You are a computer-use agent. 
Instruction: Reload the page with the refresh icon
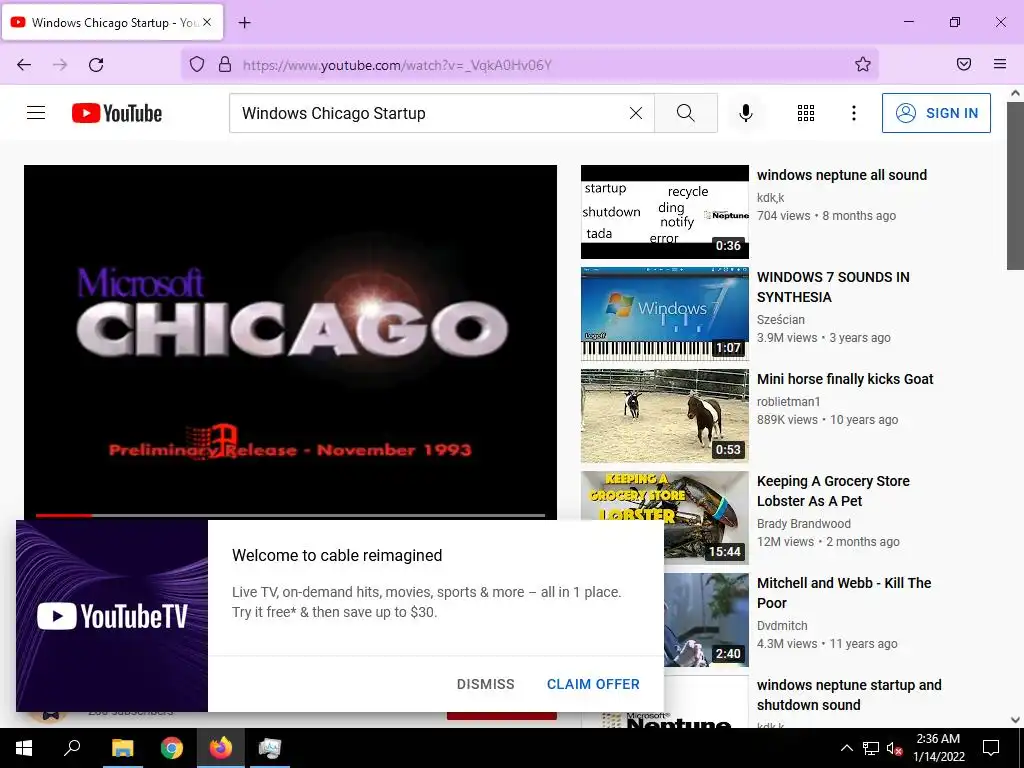pyautogui.click(x=96, y=65)
